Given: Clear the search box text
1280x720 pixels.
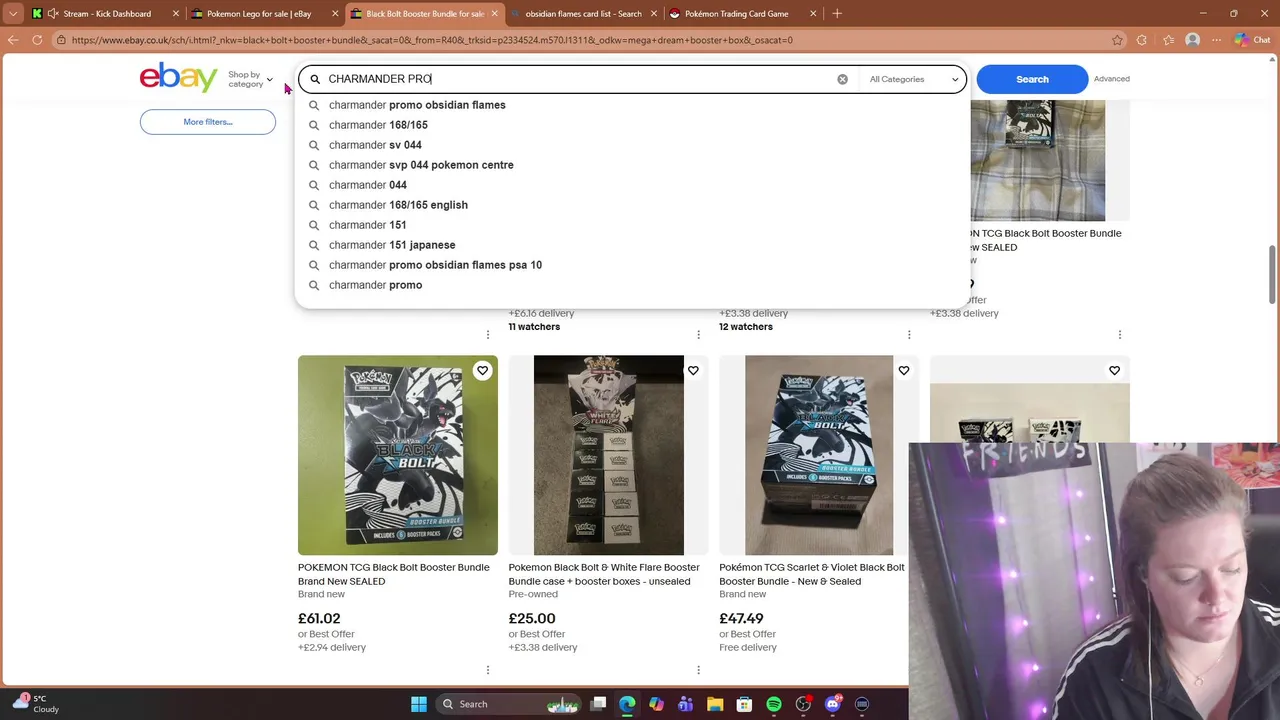Looking at the screenshot, I should (x=842, y=79).
